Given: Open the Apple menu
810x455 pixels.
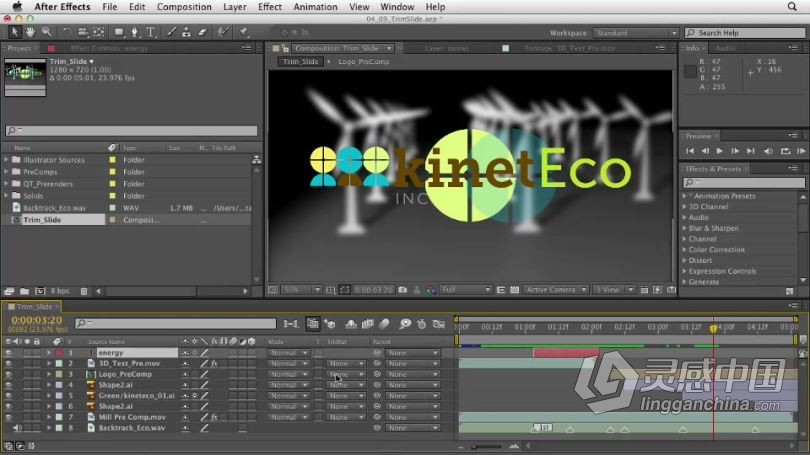Looking at the screenshot, I should click(x=17, y=7).
